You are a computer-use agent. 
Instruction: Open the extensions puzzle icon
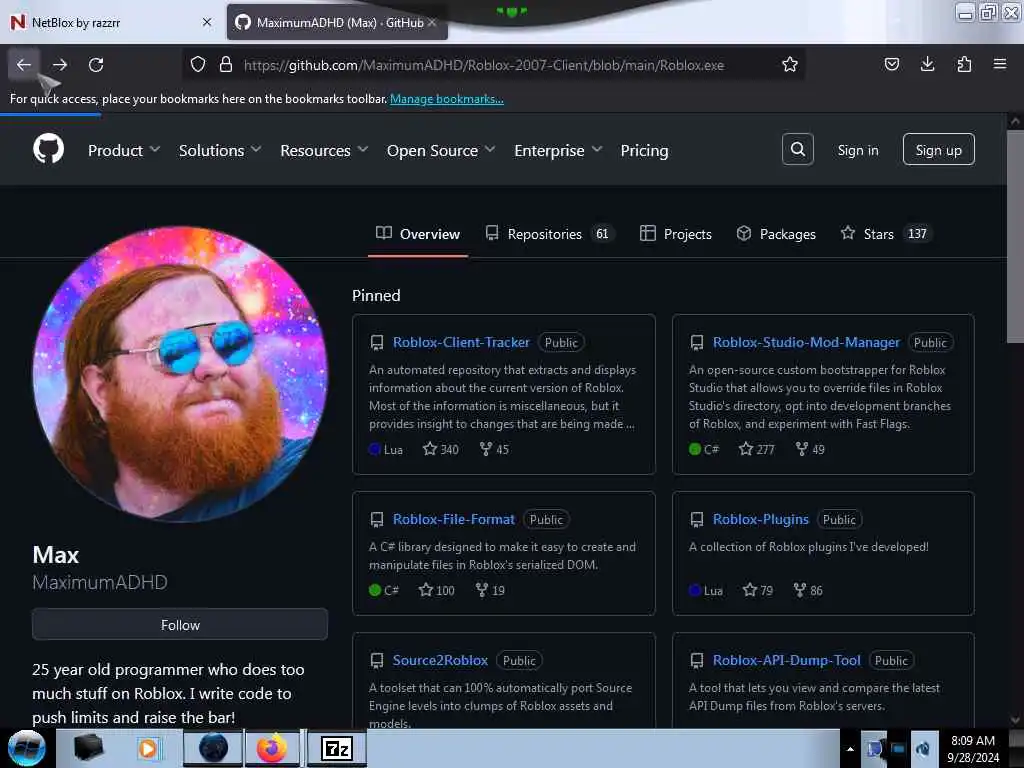[x=964, y=64]
